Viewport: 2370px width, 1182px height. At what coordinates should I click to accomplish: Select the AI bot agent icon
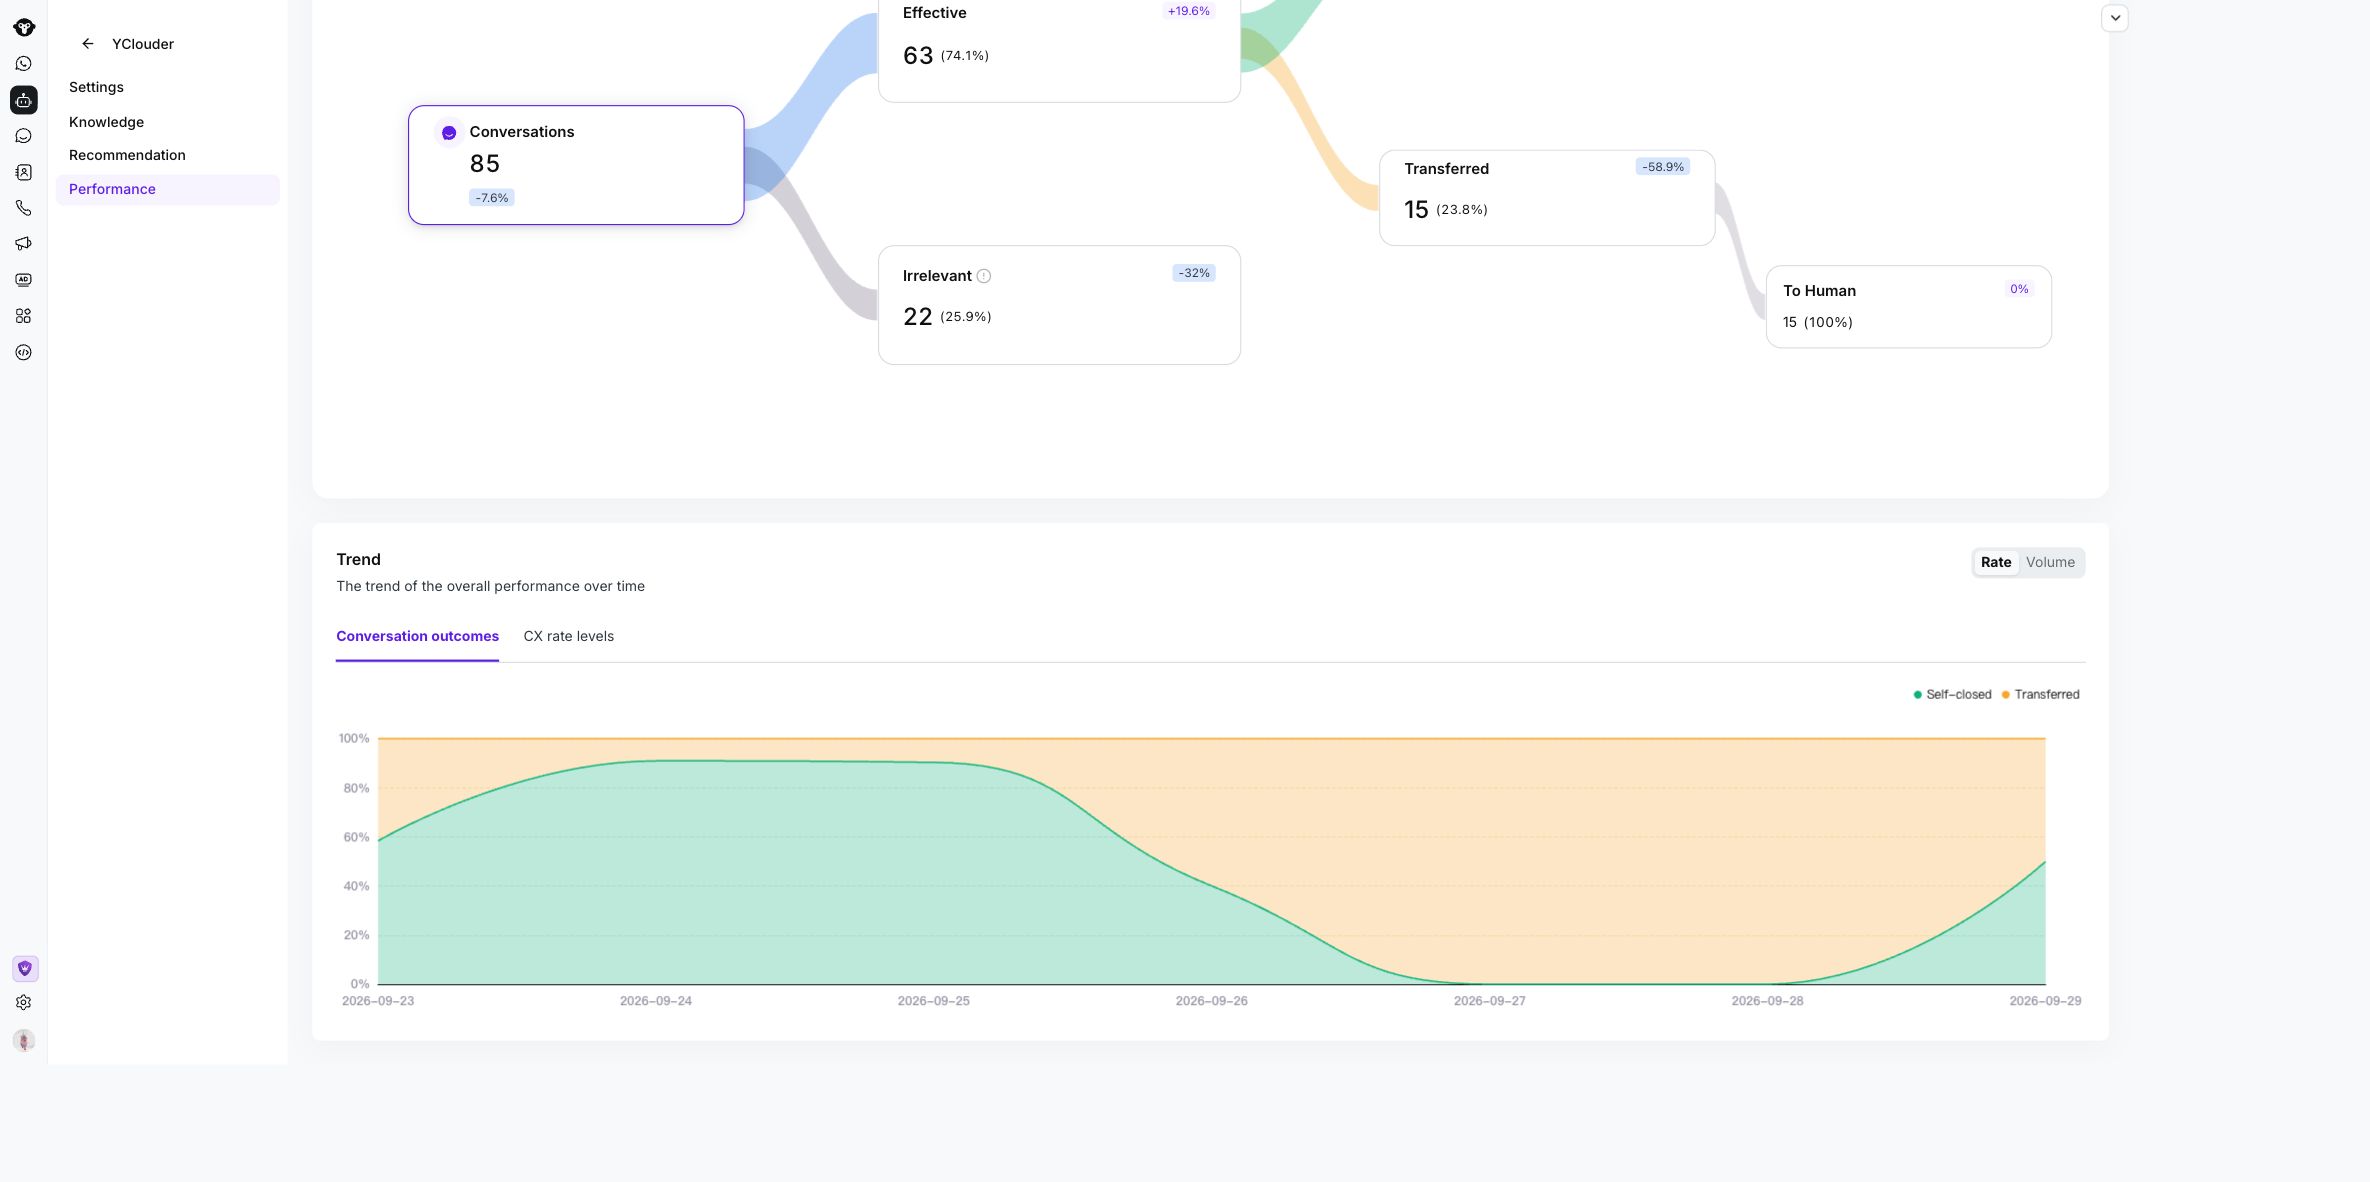pyautogui.click(x=24, y=100)
